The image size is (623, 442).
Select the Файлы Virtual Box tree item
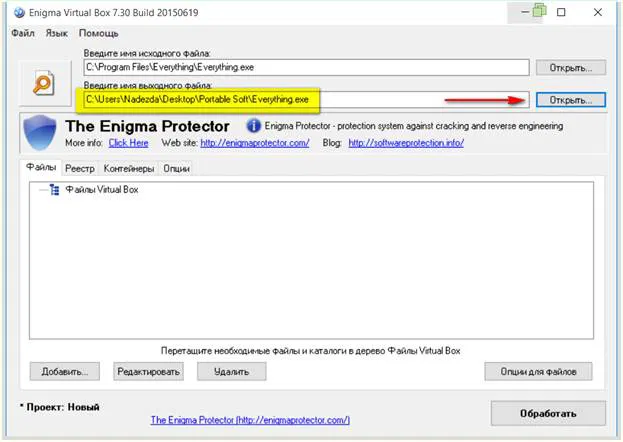tap(102, 190)
